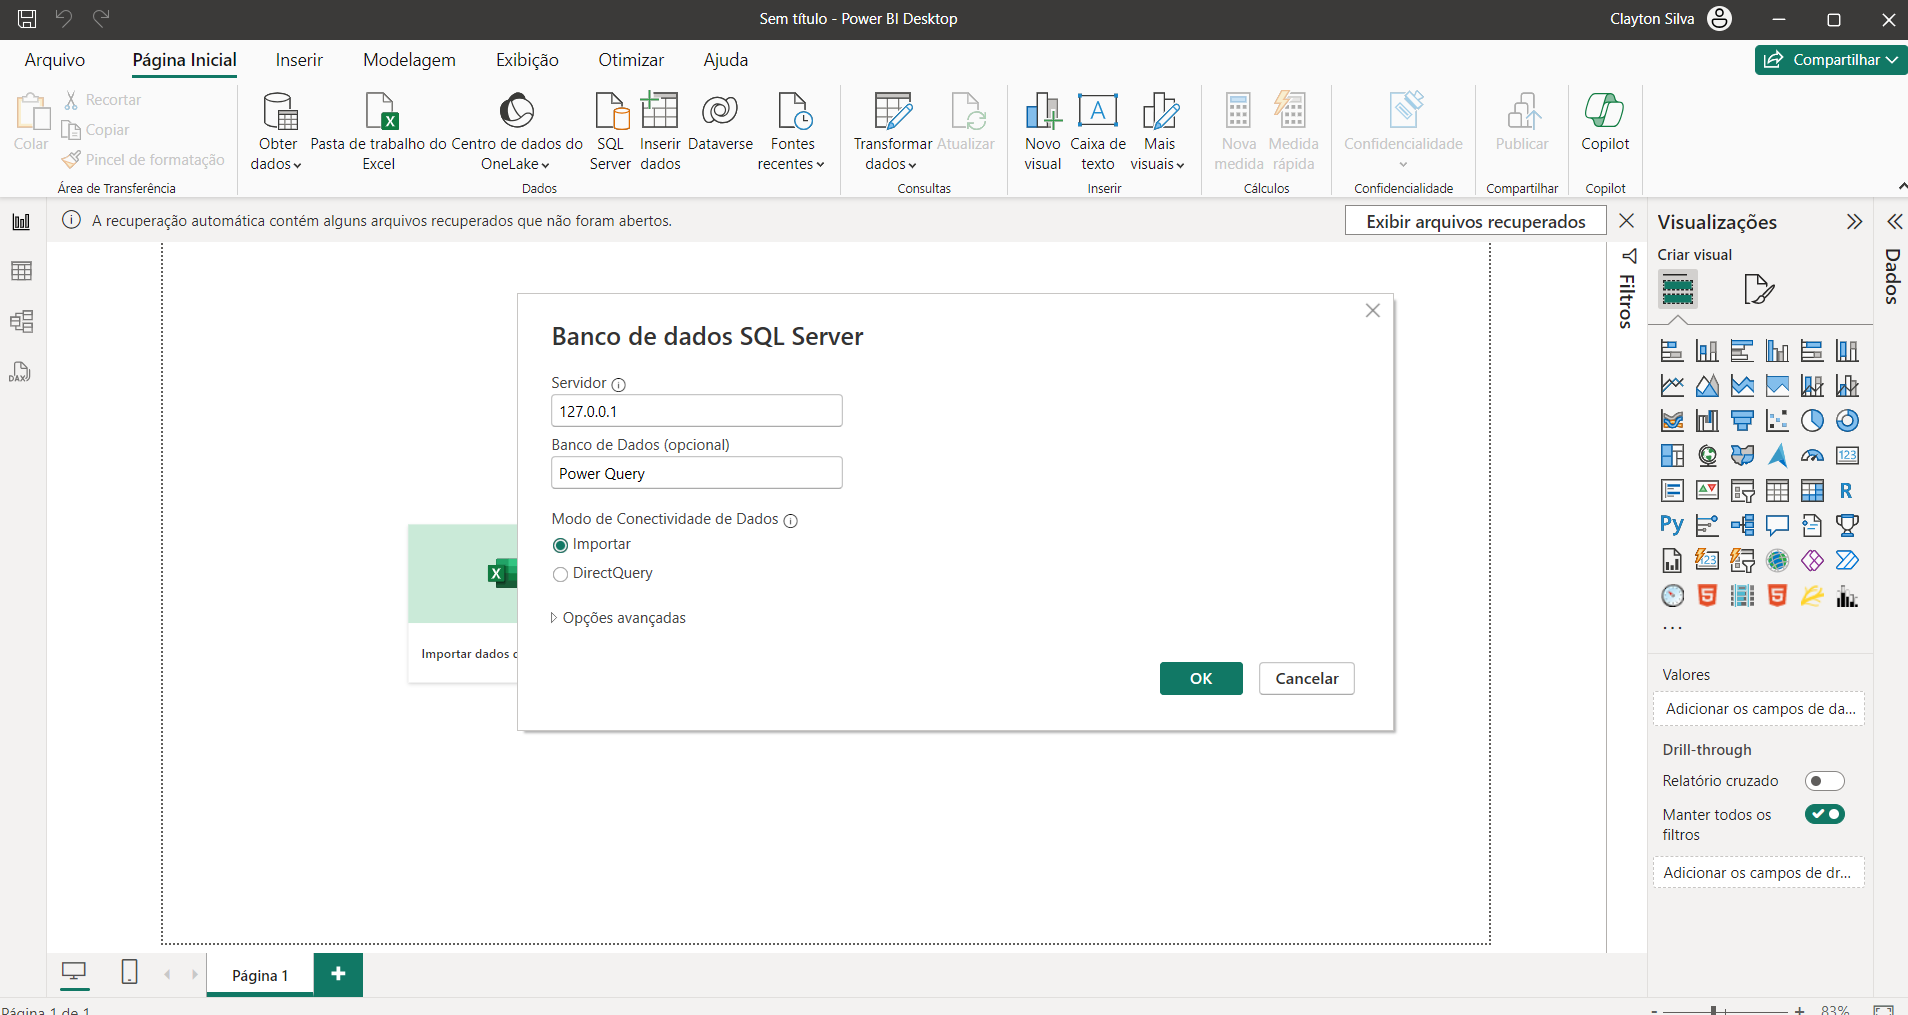Select the KPI visual
This screenshot has width=1908, height=1015.
click(x=1707, y=491)
